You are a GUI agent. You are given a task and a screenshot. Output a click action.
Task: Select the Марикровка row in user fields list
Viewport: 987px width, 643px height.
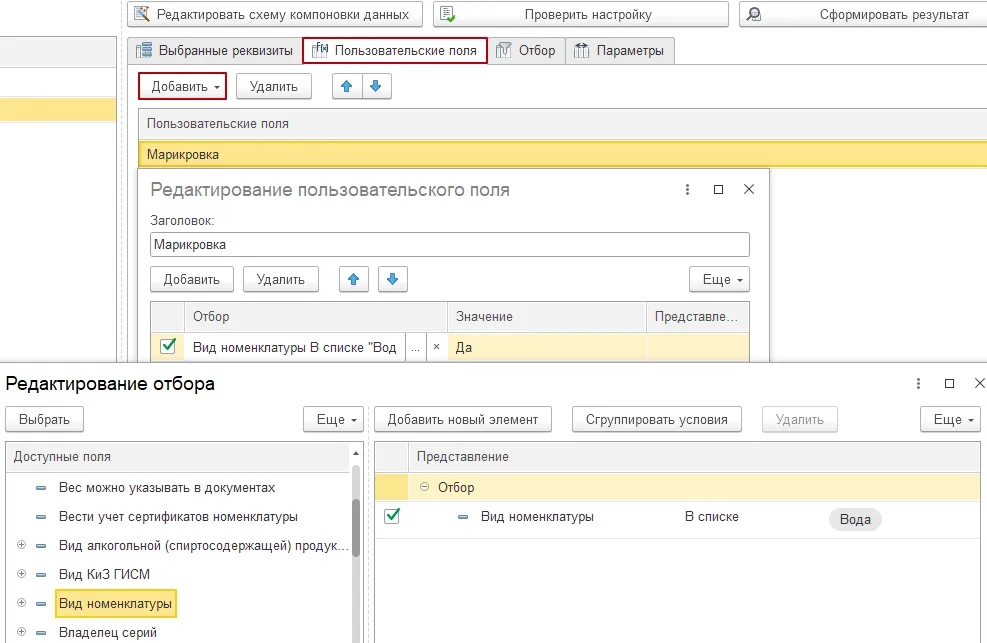(563, 155)
